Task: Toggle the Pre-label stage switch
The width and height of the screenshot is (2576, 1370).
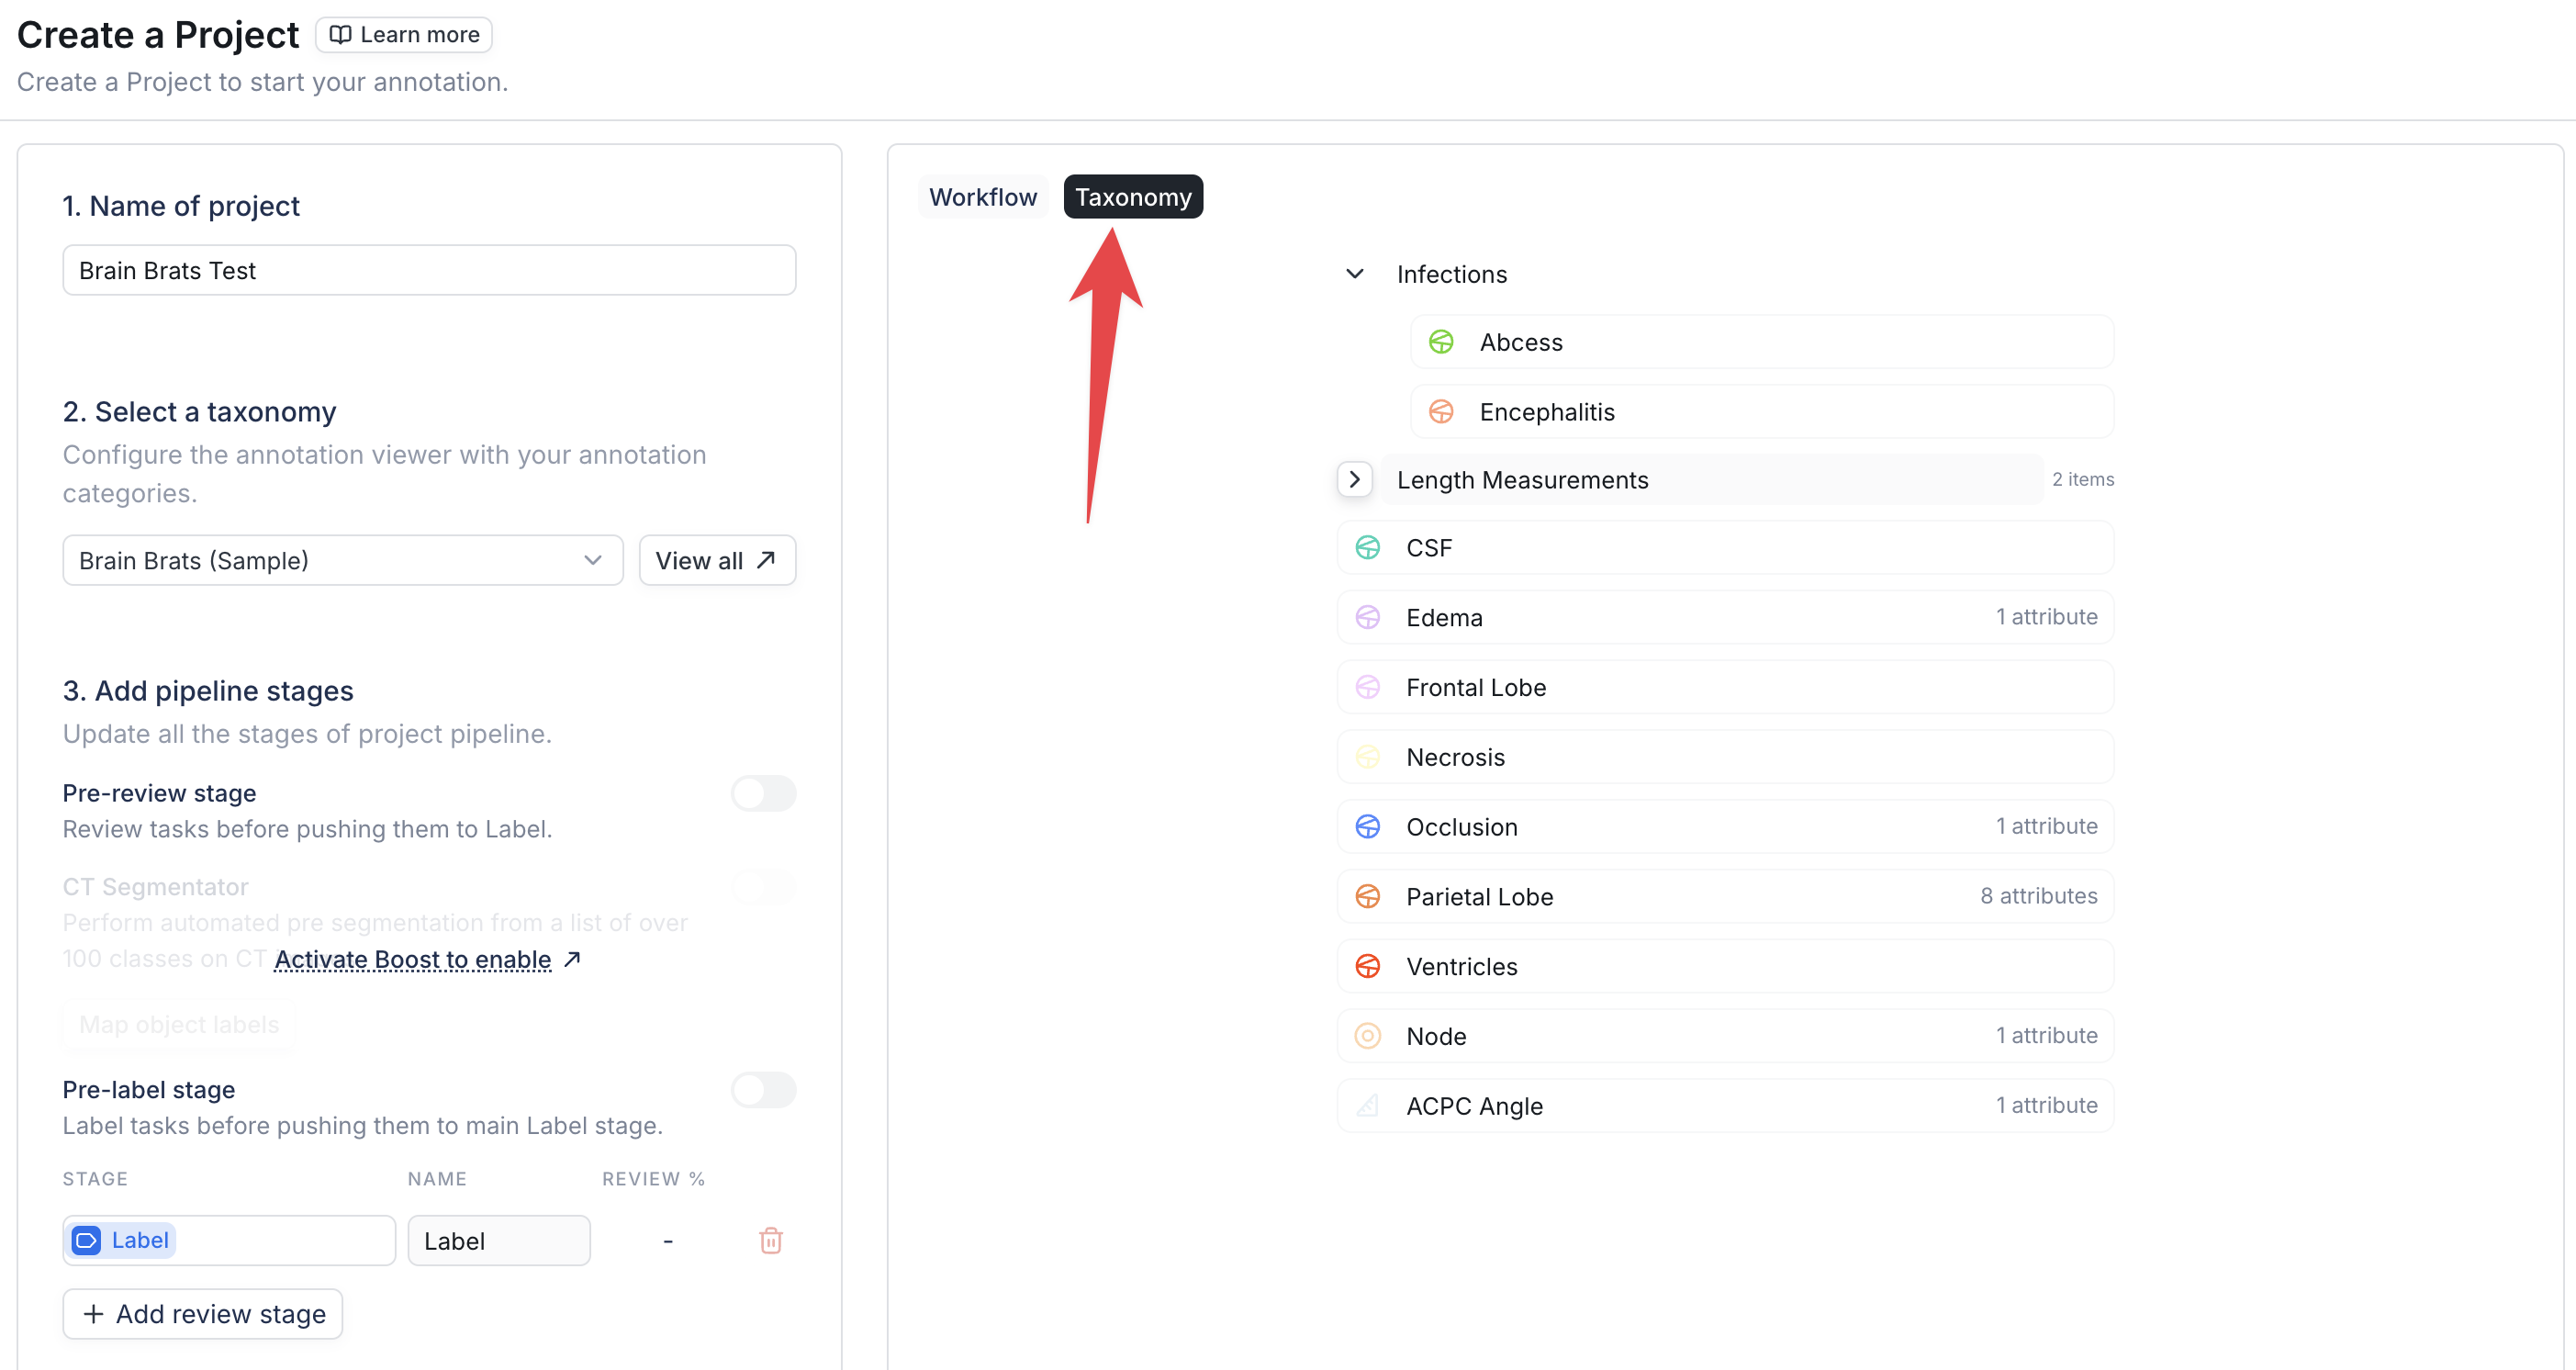Action: pos(763,1090)
